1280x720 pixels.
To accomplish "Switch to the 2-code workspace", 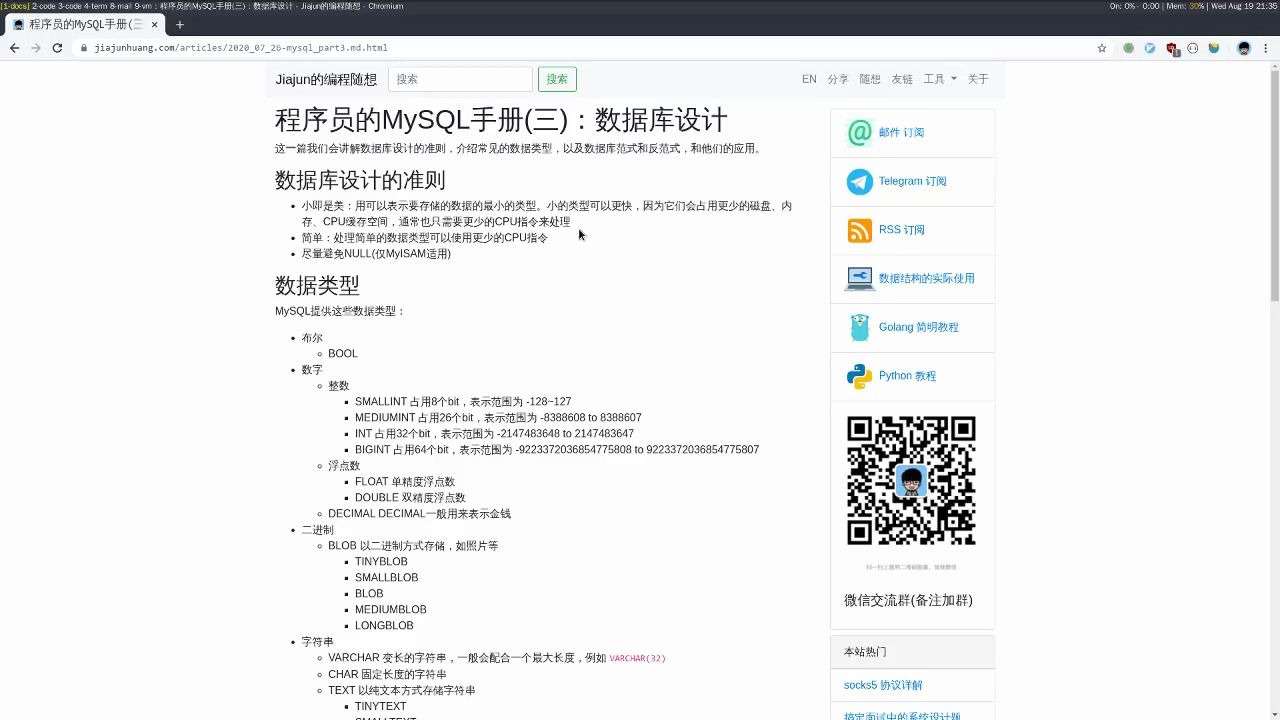I will click(x=44, y=6).
